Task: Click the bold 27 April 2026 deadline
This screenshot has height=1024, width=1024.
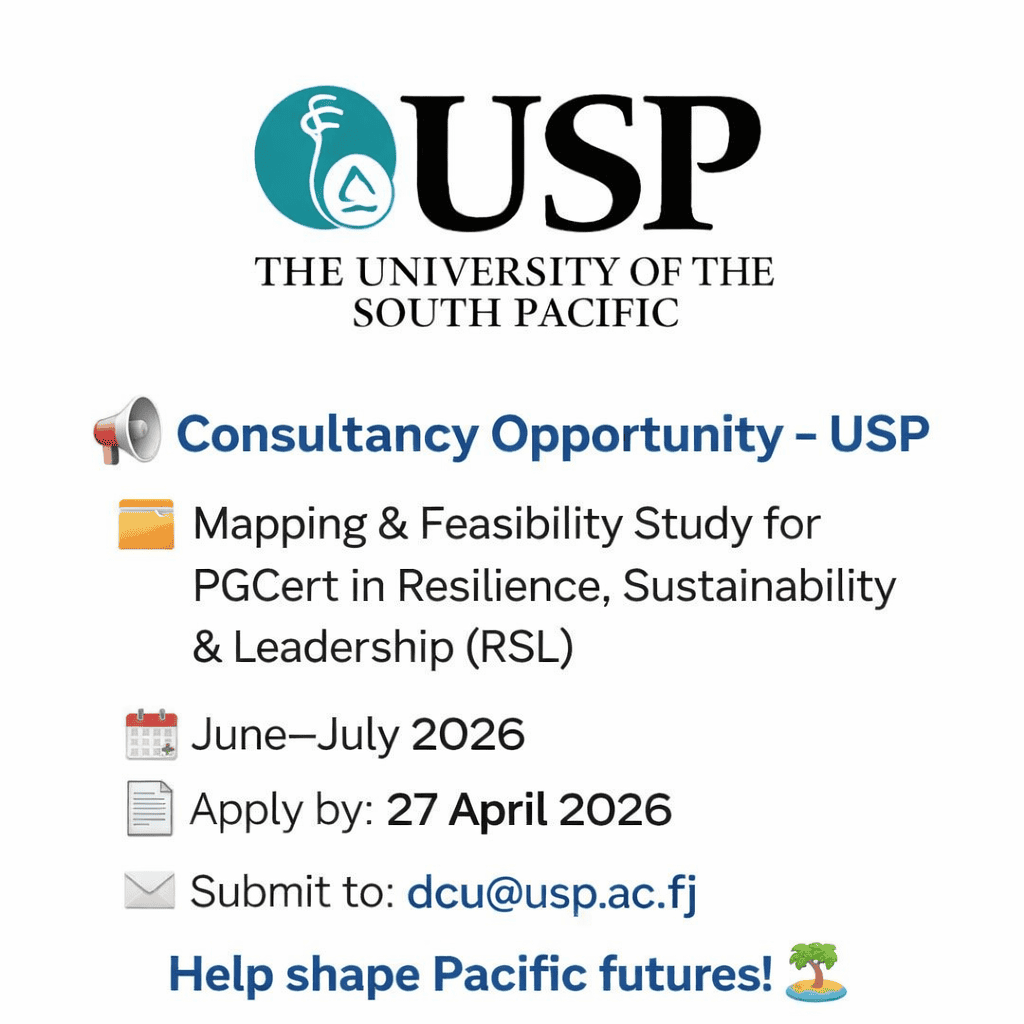Action: (x=529, y=810)
